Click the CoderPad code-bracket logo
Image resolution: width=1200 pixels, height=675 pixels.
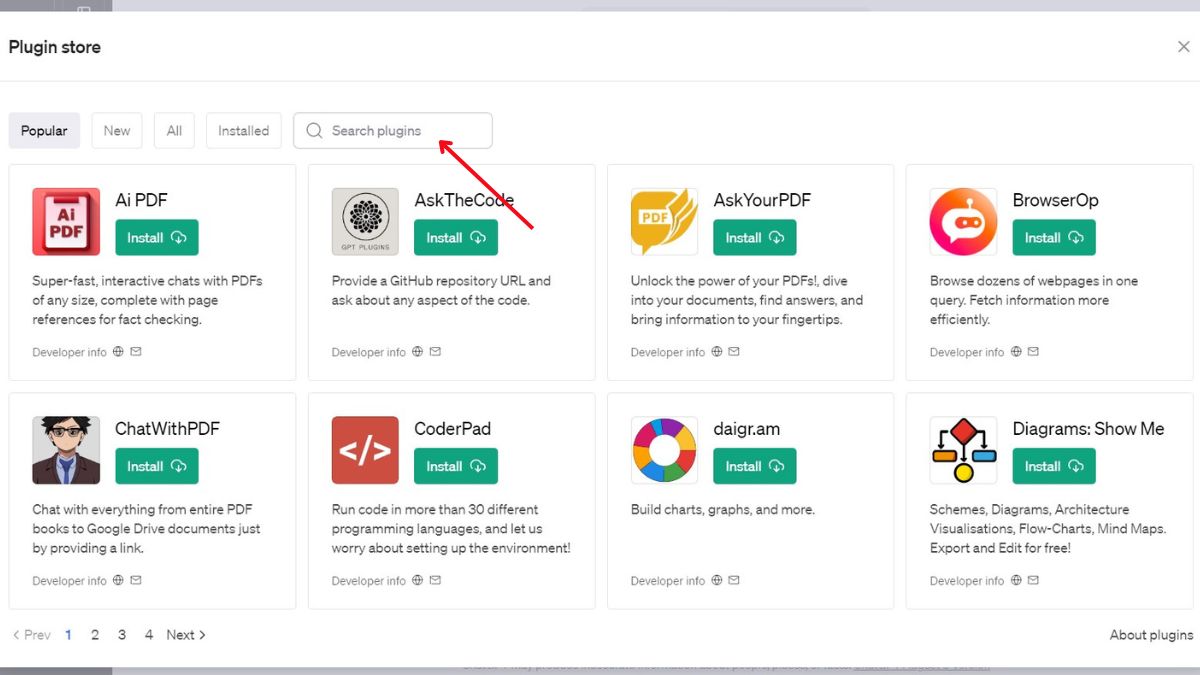(365, 450)
